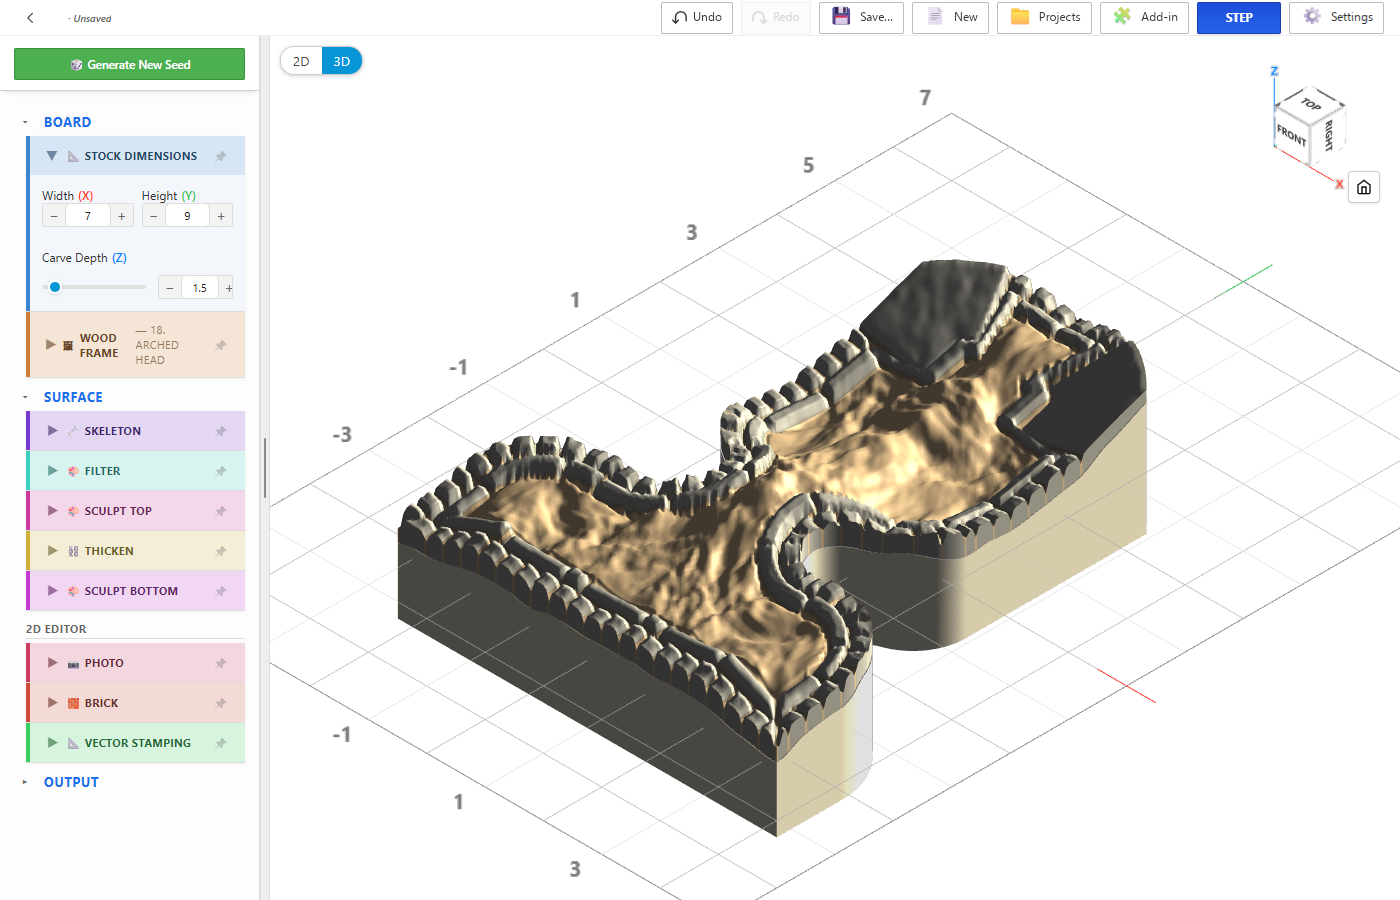
Task: Expand the Brick section
Action: (53, 703)
